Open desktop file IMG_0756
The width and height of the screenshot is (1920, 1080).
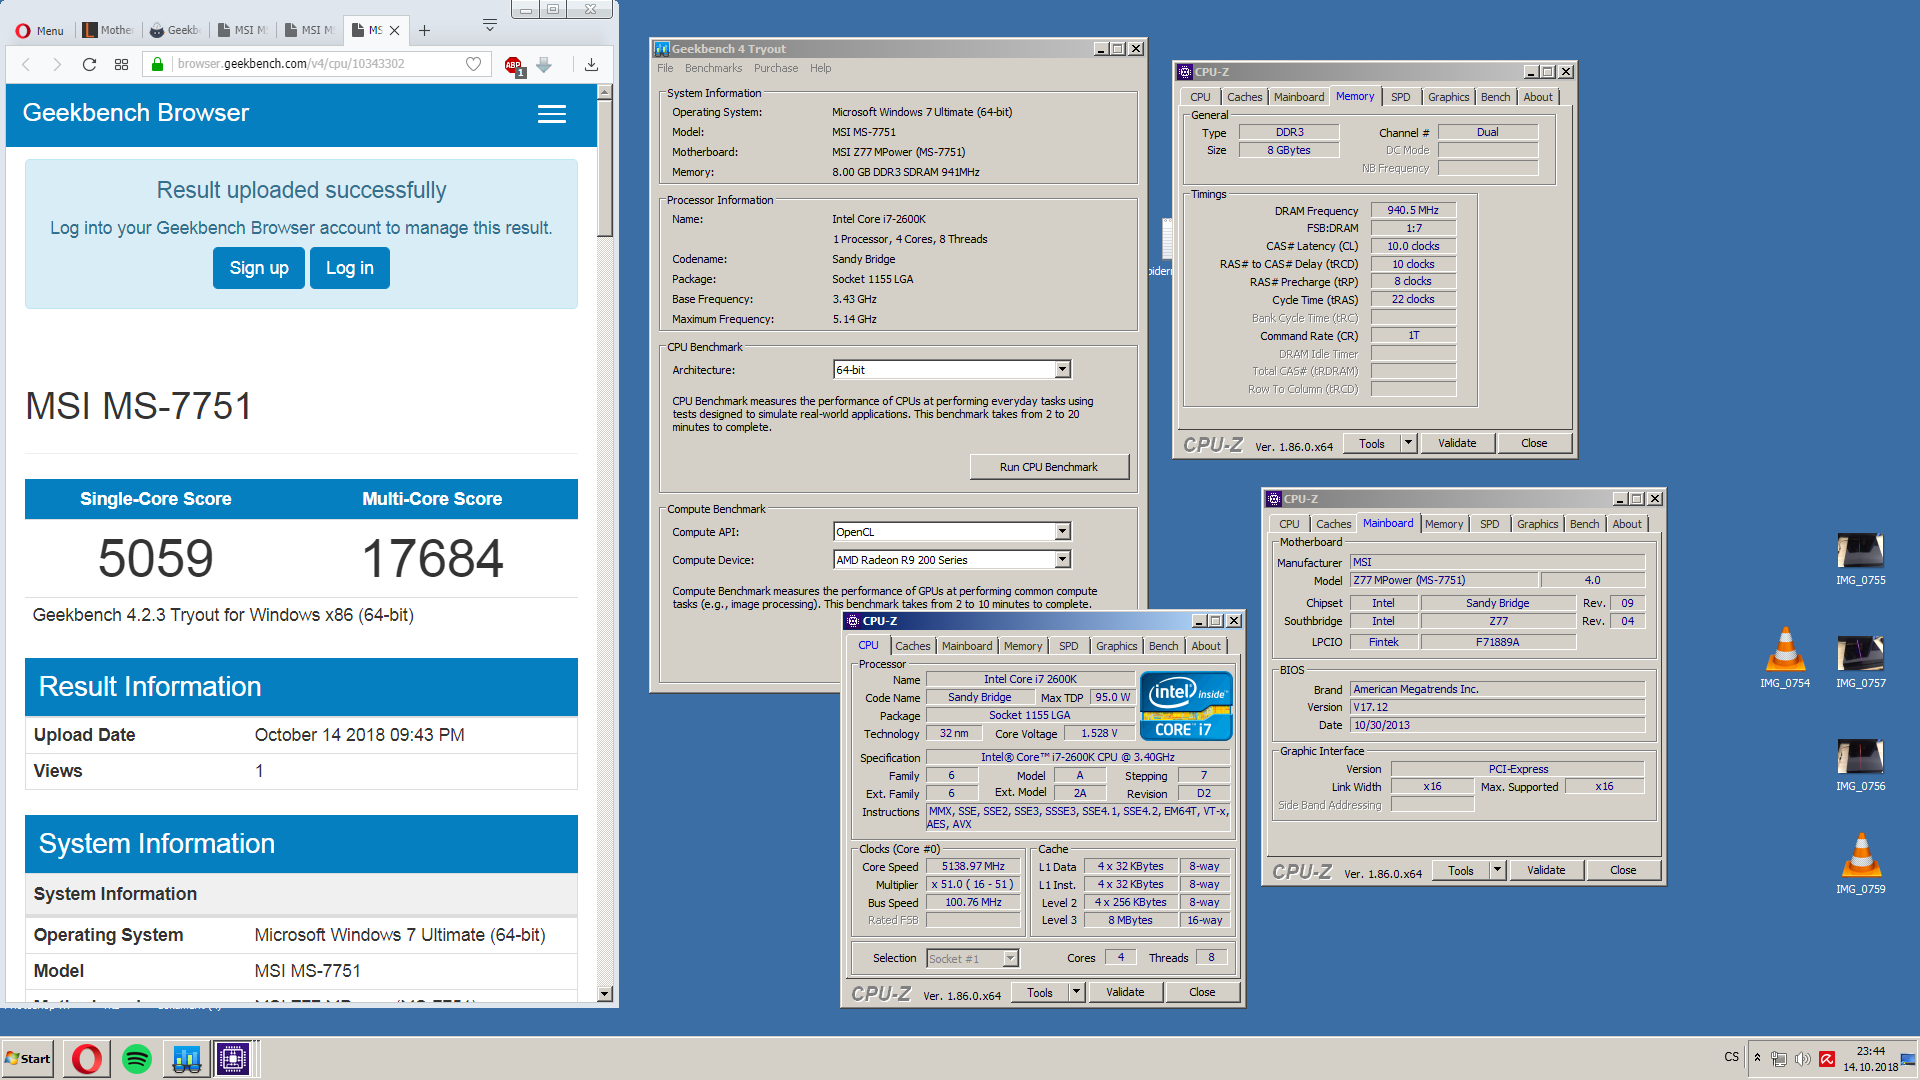[1860, 765]
